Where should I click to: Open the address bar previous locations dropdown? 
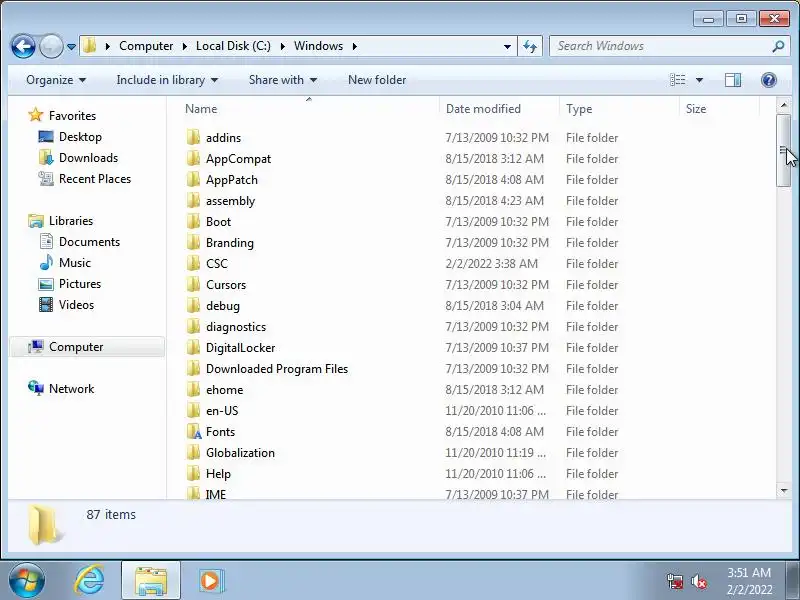point(507,46)
